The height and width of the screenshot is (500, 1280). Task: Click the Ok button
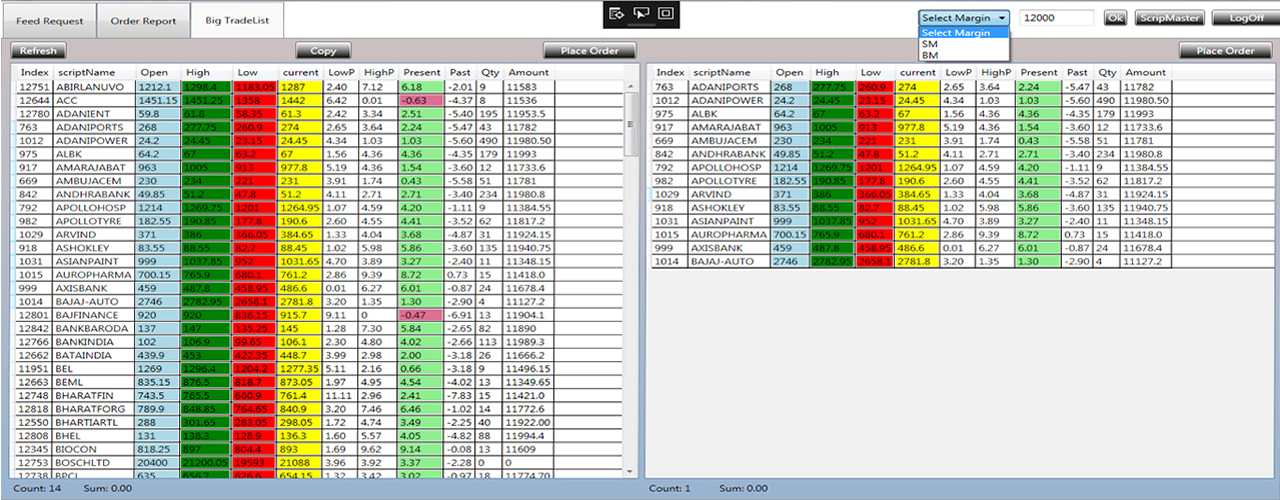(x=1115, y=18)
